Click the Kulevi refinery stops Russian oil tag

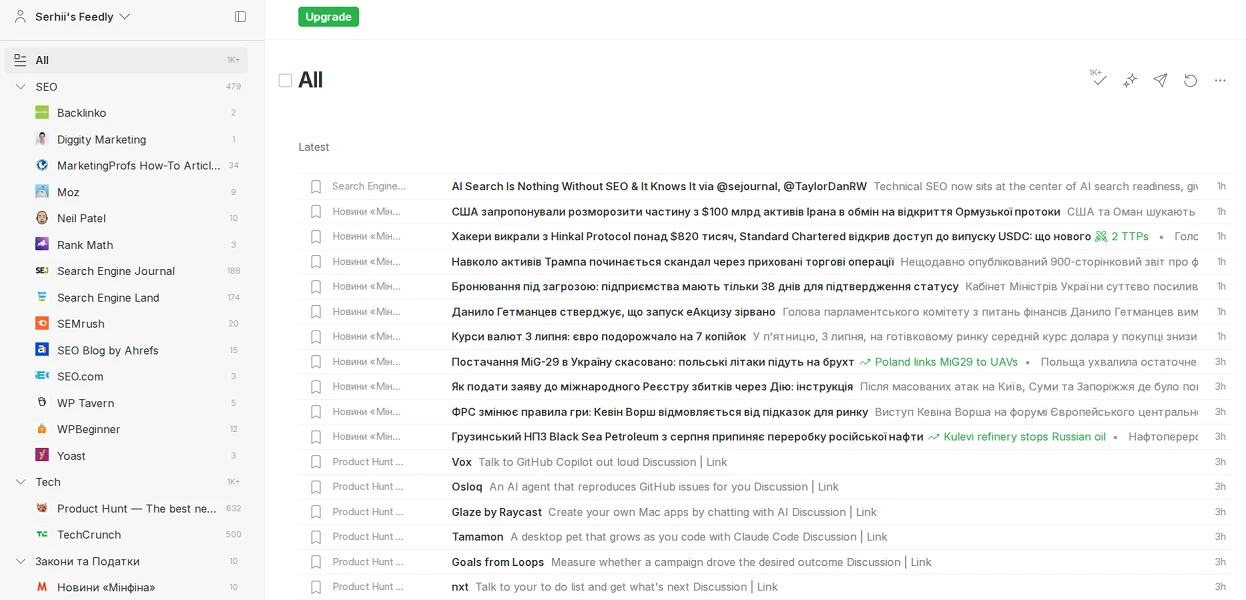pyautogui.click(x=1017, y=437)
